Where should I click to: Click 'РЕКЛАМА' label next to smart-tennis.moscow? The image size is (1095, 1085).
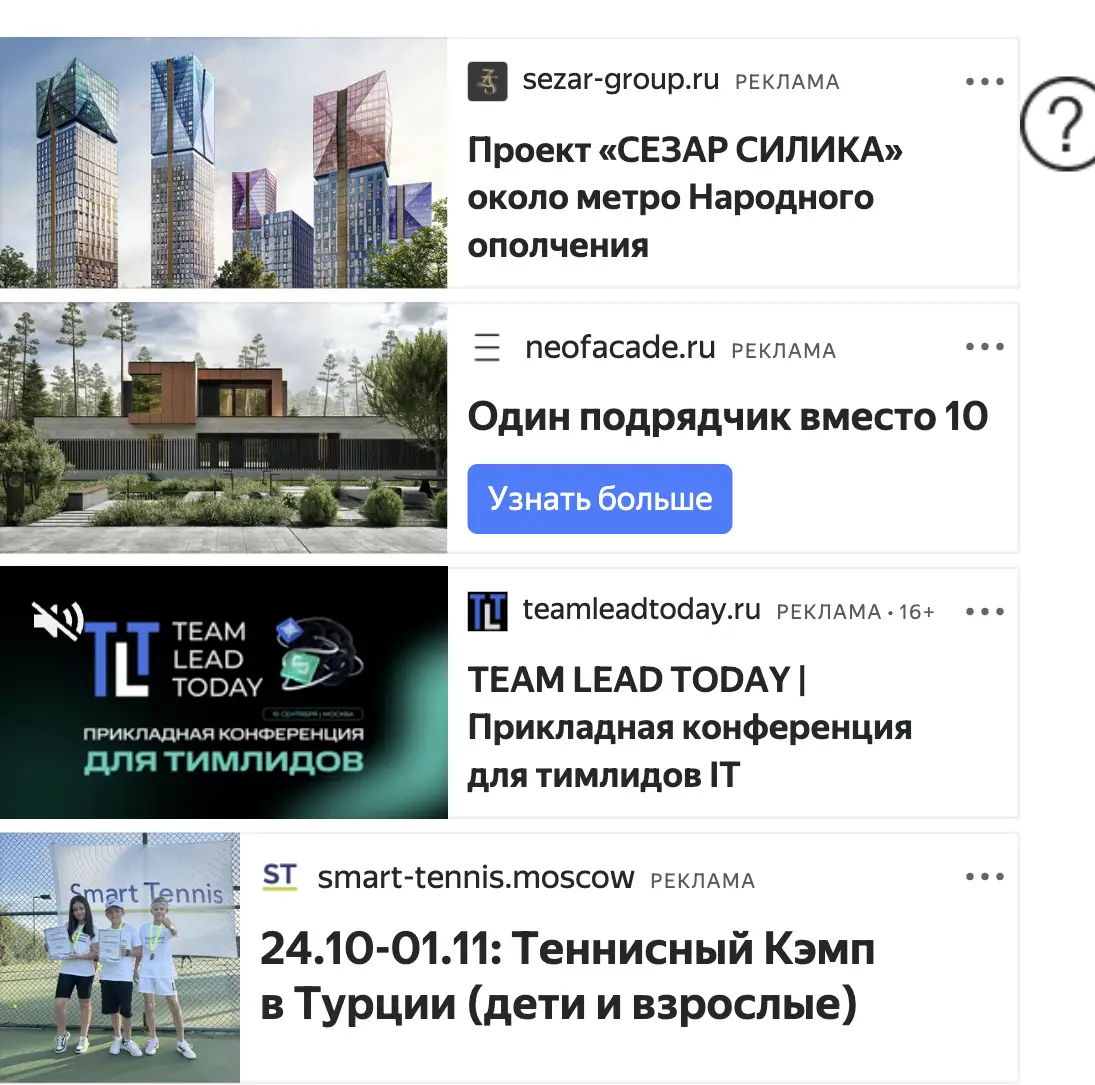(x=703, y=880)
